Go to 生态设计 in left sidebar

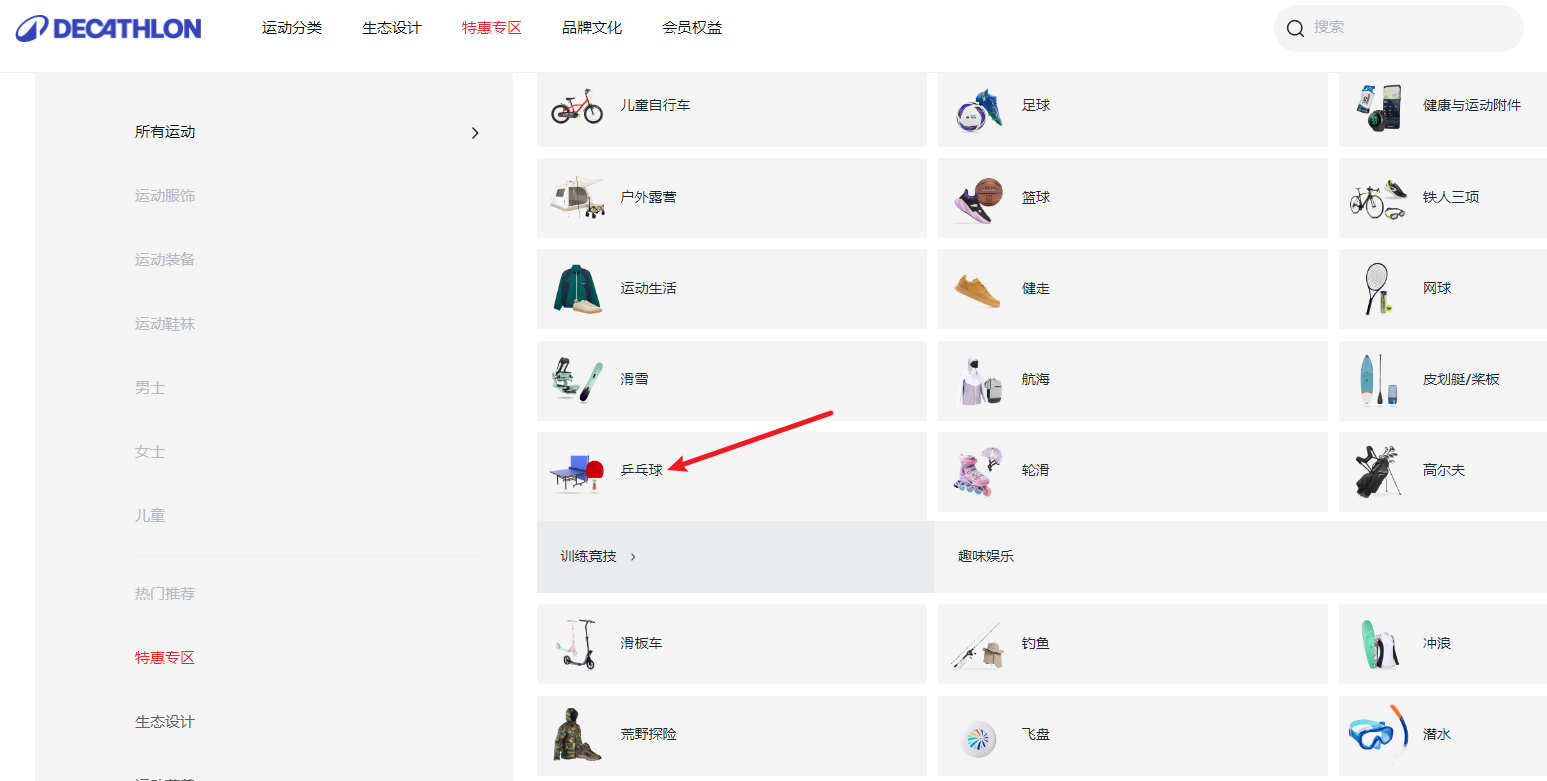coord(165,722)
